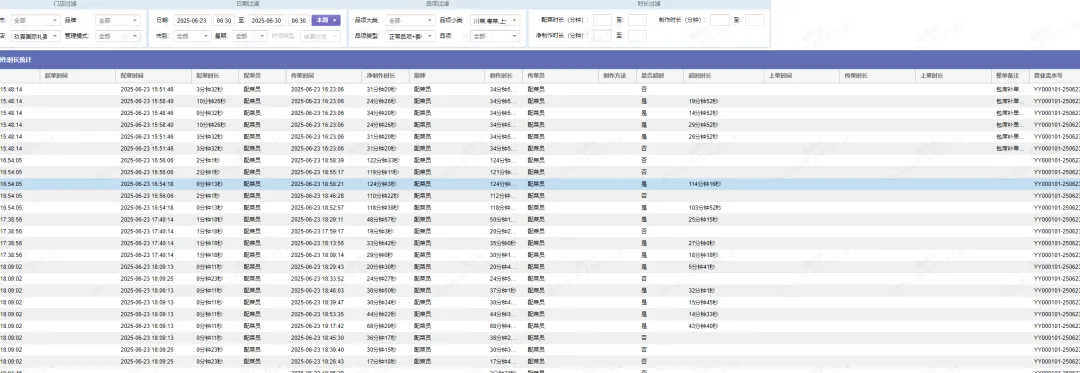Image resolution: width=1080 pixels, height=373 pixels.
Task: Click the 制作时长 minimum minutes input
Action: [720, 21]
